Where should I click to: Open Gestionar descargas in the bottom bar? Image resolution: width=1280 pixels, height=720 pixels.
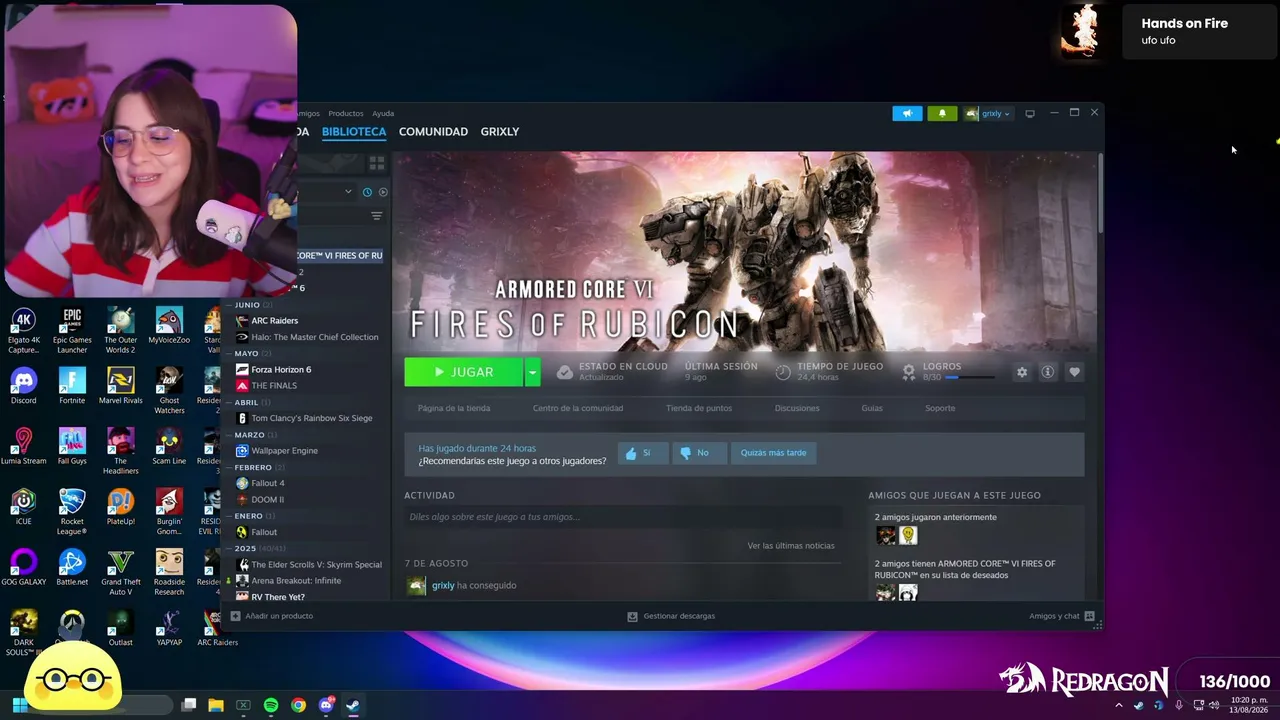671,616
